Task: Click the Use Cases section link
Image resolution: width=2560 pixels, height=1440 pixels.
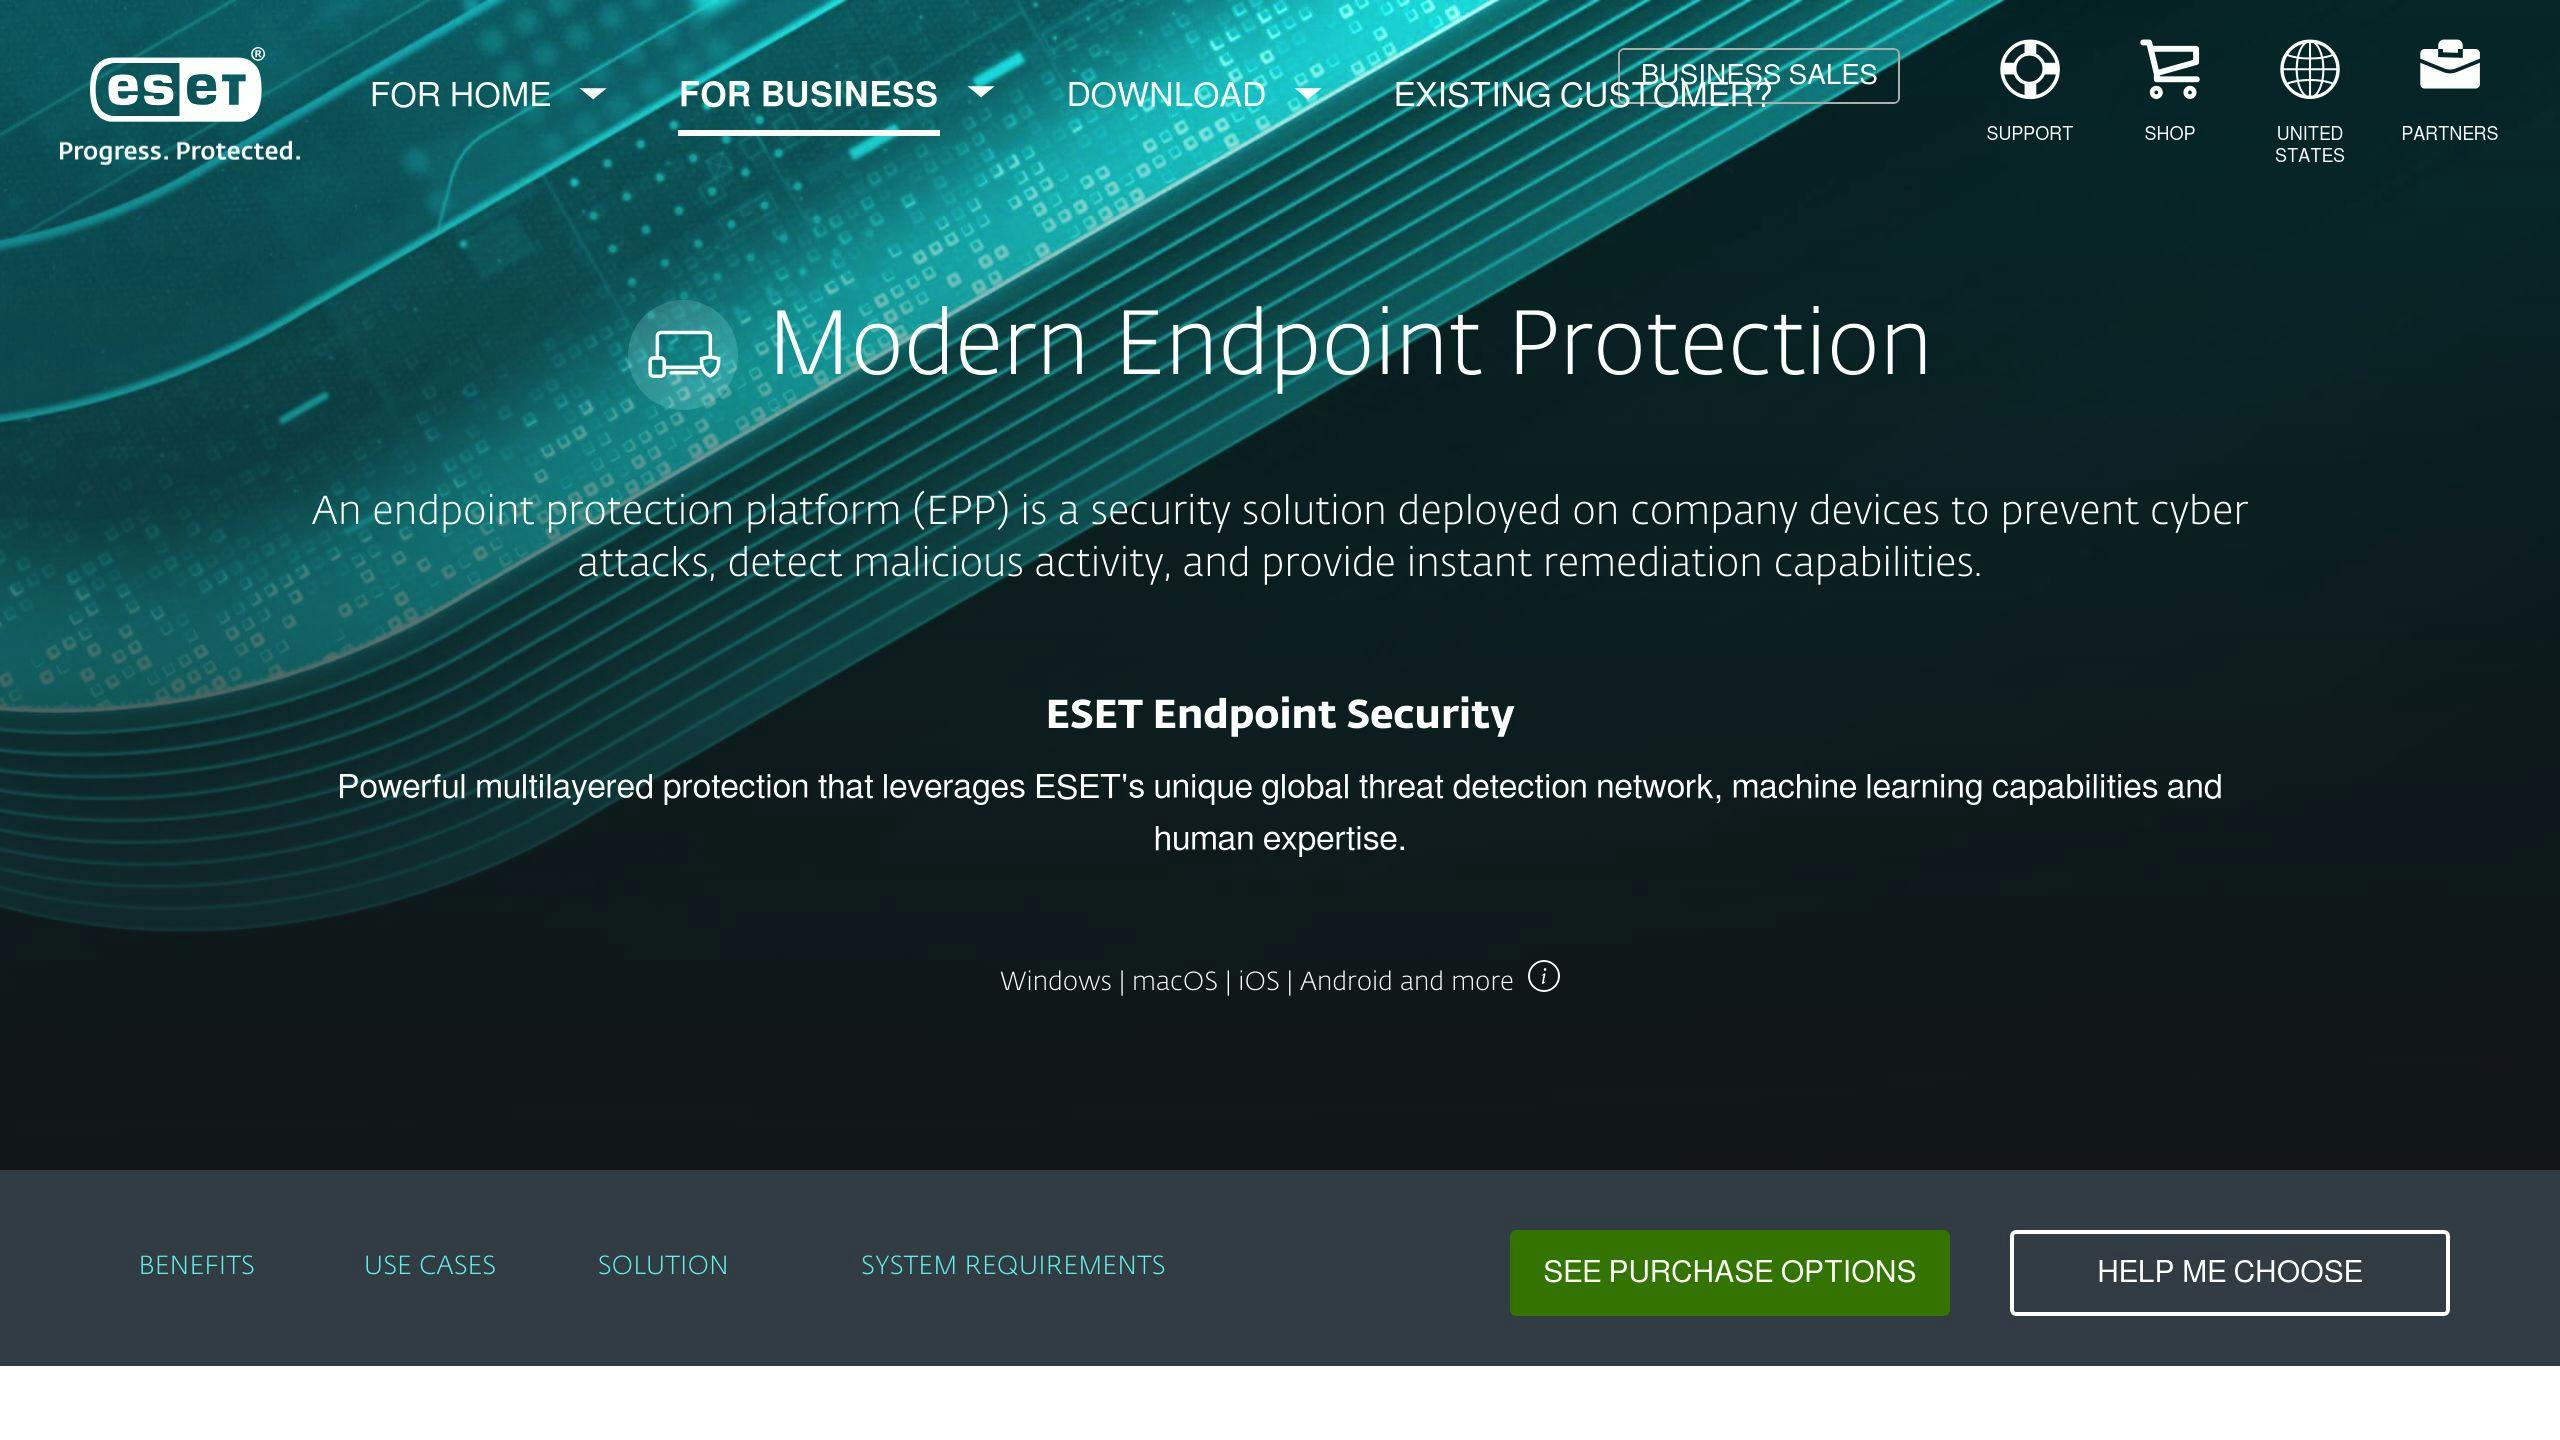Action: click(429, 1266)
